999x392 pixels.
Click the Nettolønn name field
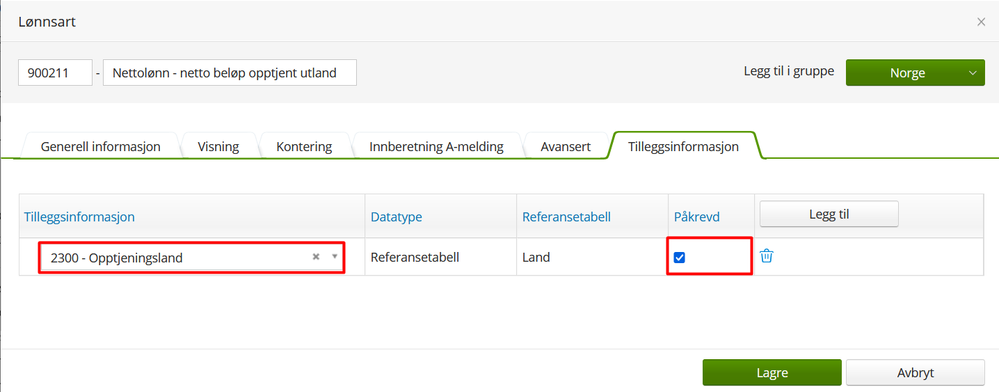click(229, 73)
